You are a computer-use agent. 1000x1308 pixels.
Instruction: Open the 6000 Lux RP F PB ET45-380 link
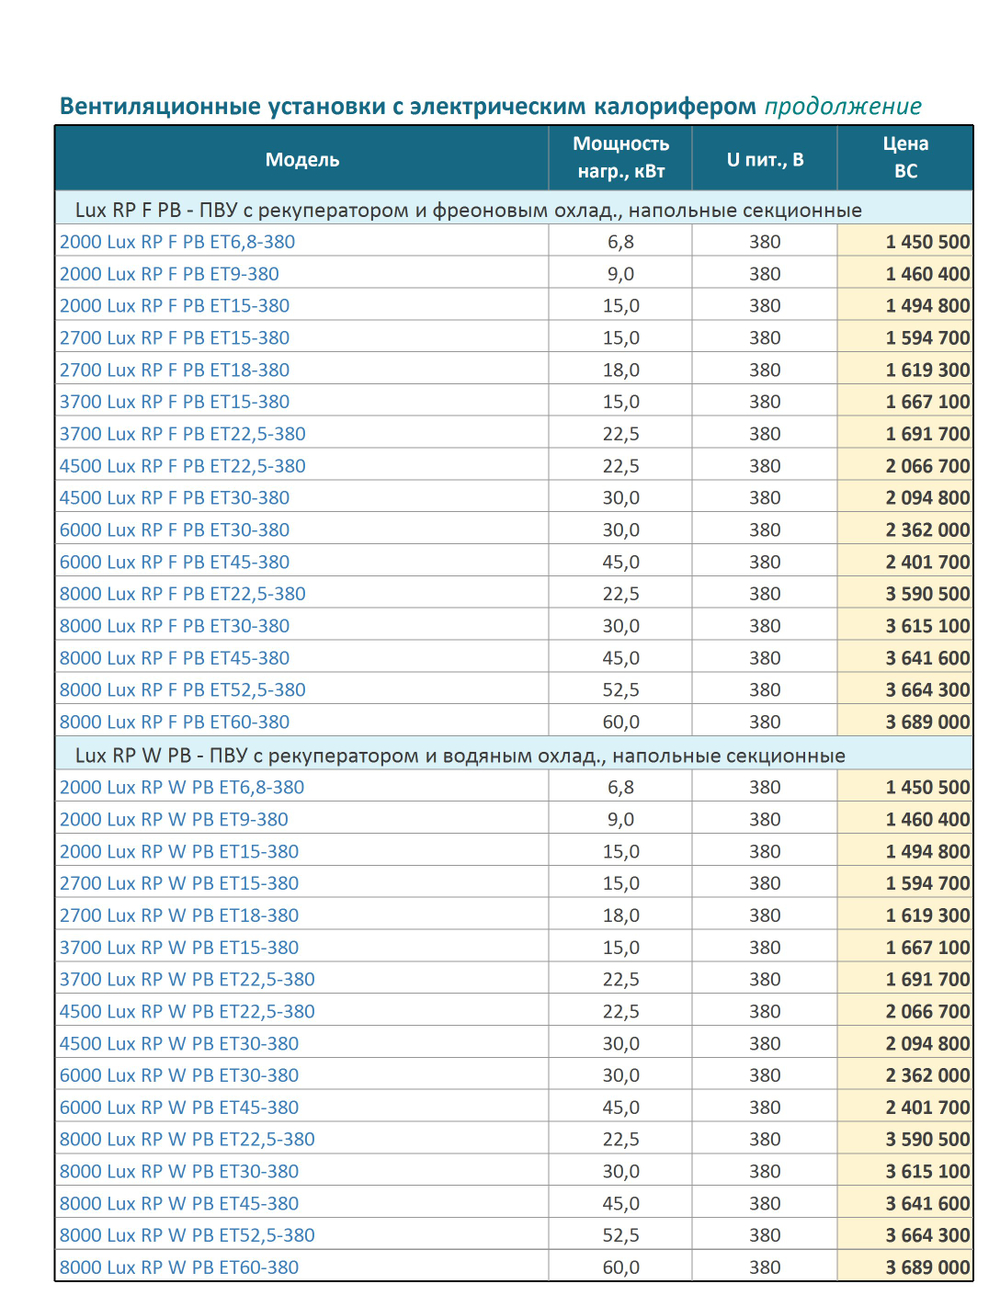click(174, 562)
